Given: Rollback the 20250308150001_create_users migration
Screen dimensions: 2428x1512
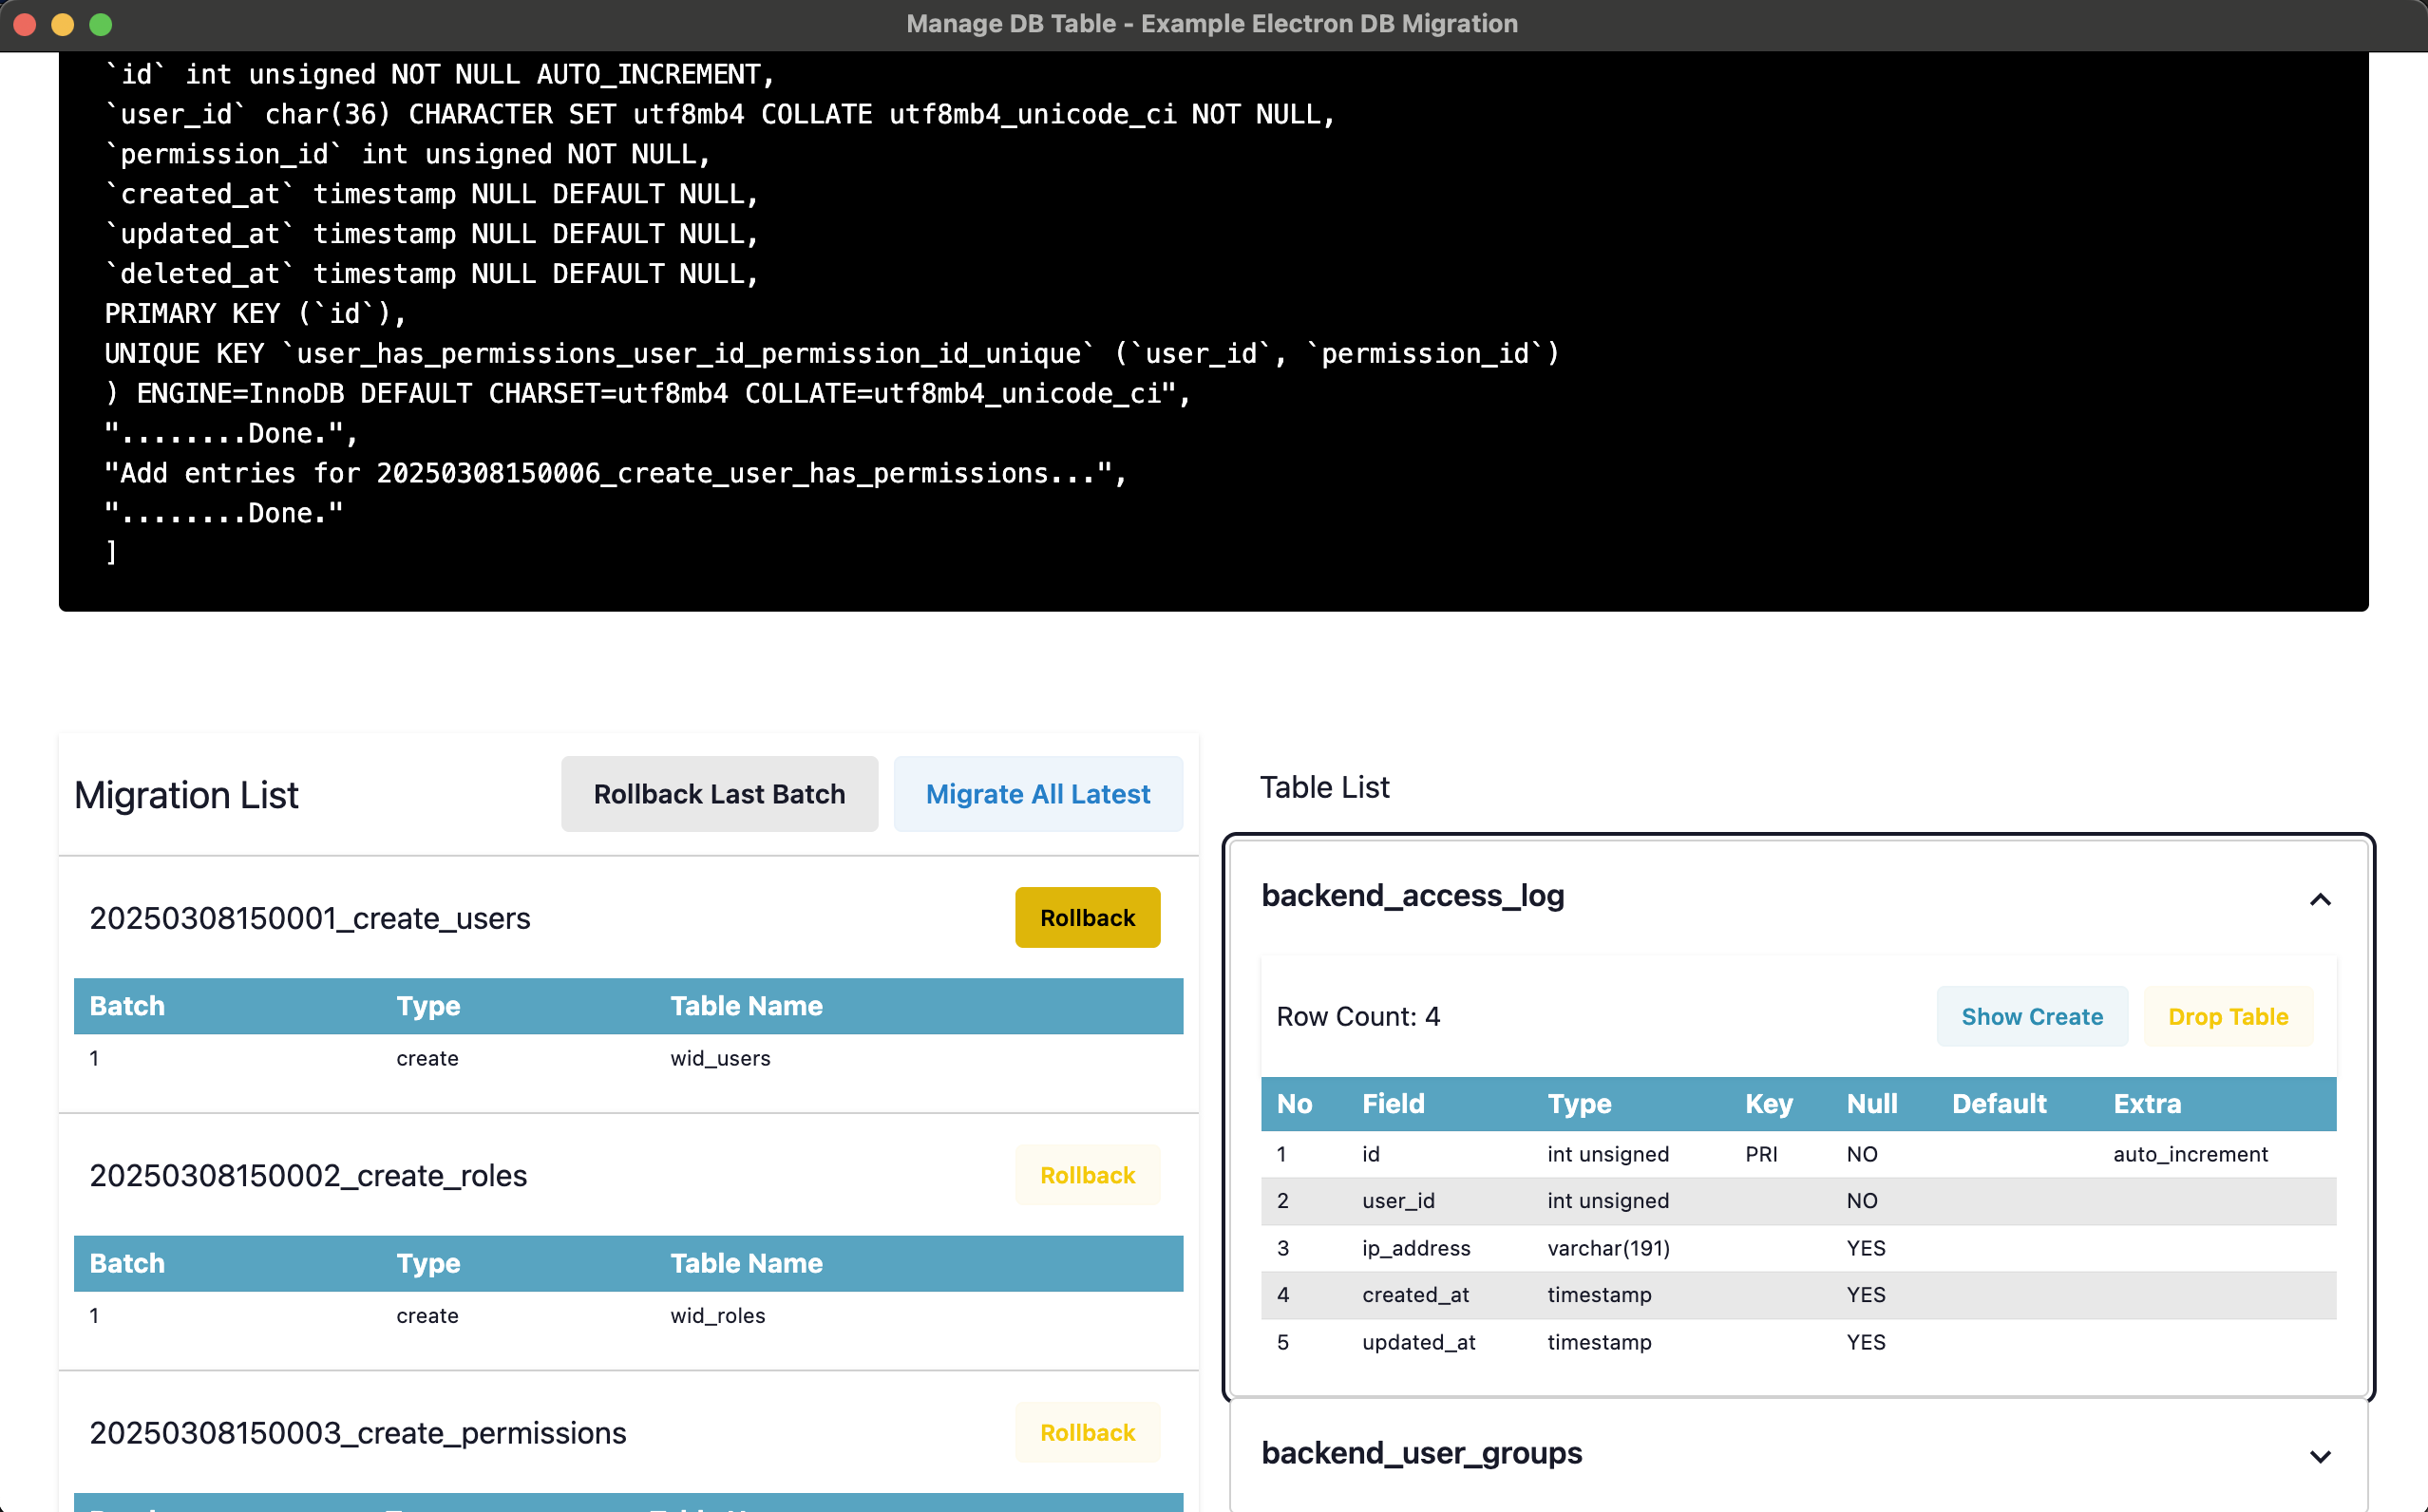Looking at the screenshot, I should tap(1087, 917).
